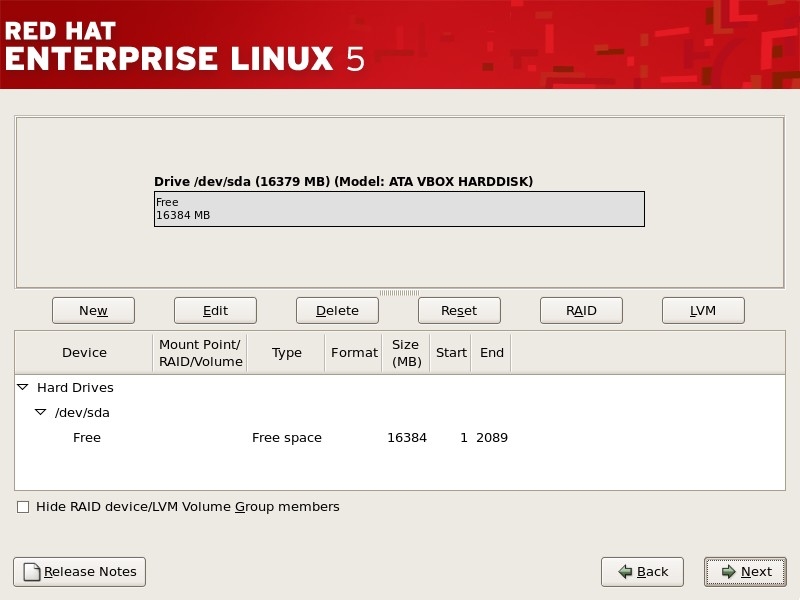The image size is (800, 600).
Task: Go Back to previous step
Action: coord(642,571)
